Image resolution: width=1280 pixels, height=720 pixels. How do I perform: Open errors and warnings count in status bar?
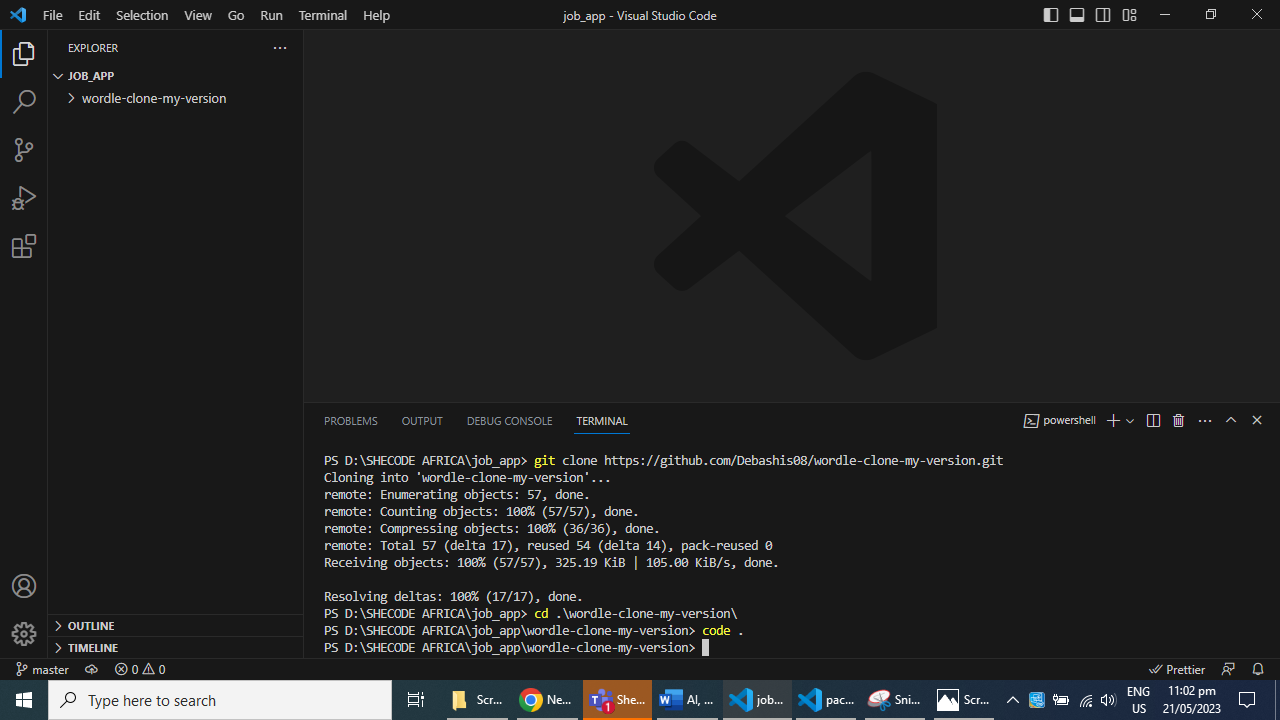point(140,670)
